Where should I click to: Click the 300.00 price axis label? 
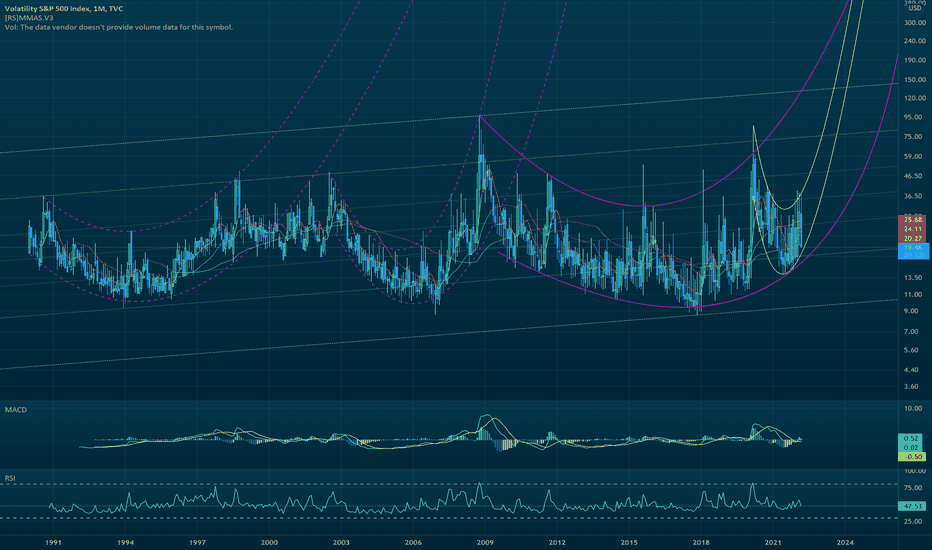pos(915,23)
